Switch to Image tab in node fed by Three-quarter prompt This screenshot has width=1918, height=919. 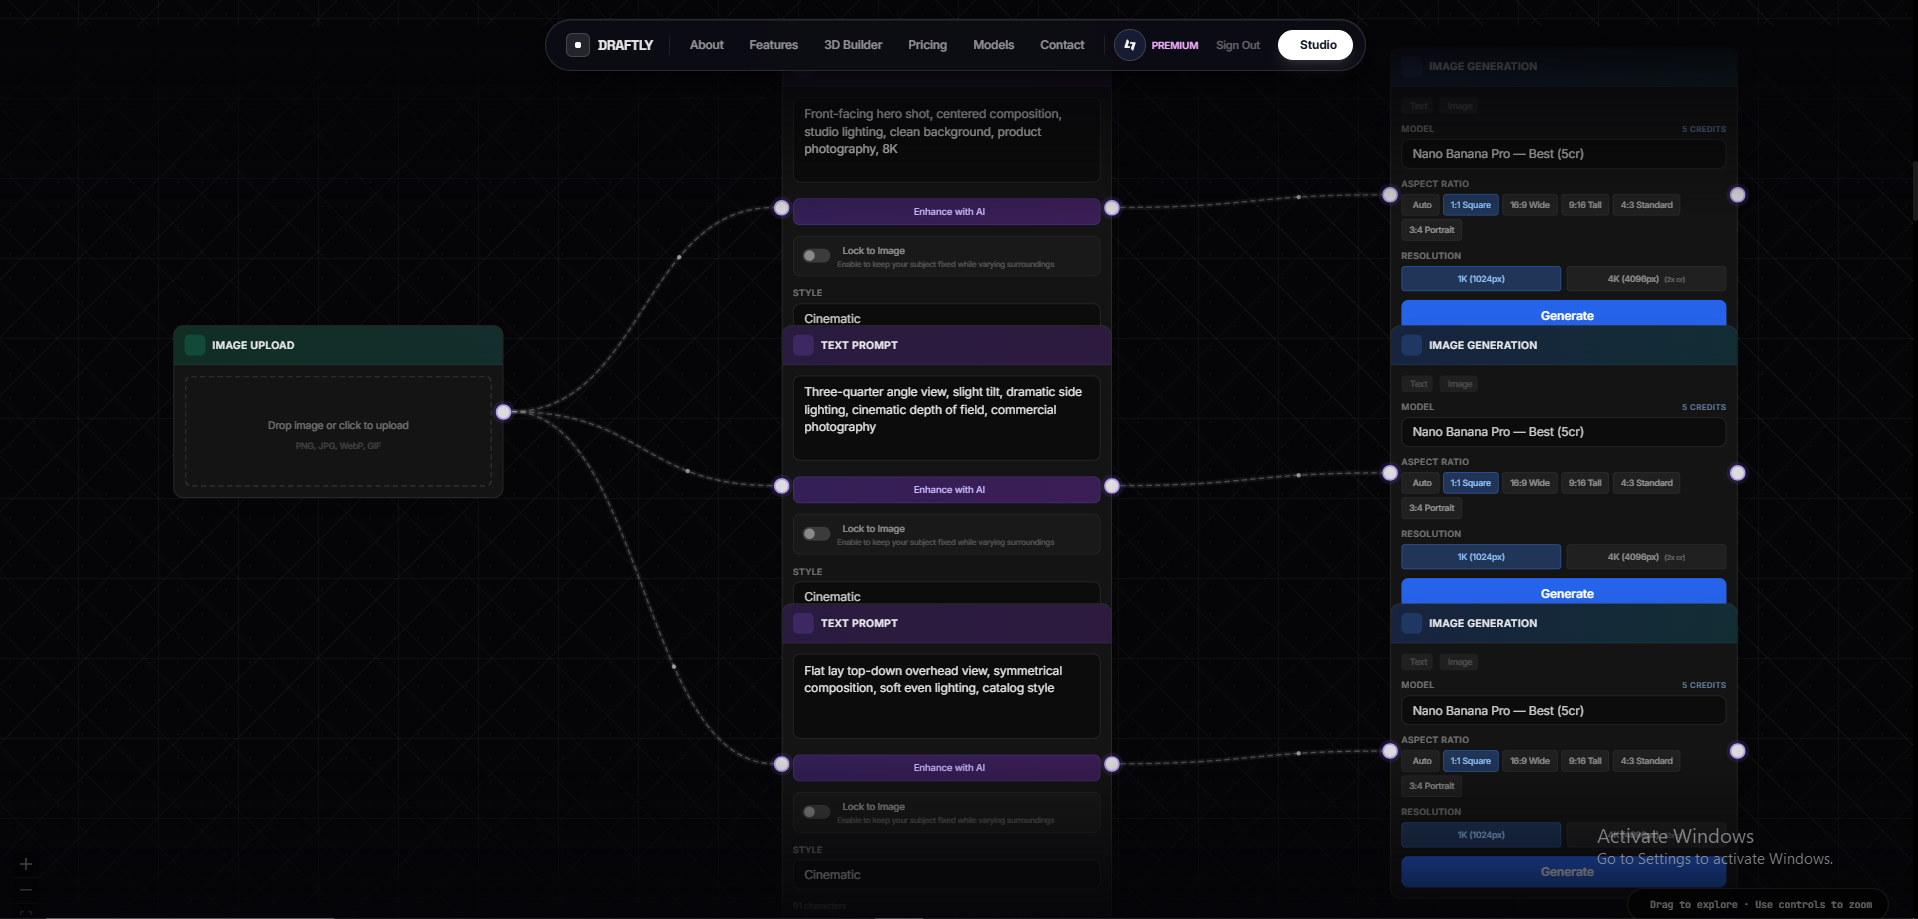coord(1459,384)
